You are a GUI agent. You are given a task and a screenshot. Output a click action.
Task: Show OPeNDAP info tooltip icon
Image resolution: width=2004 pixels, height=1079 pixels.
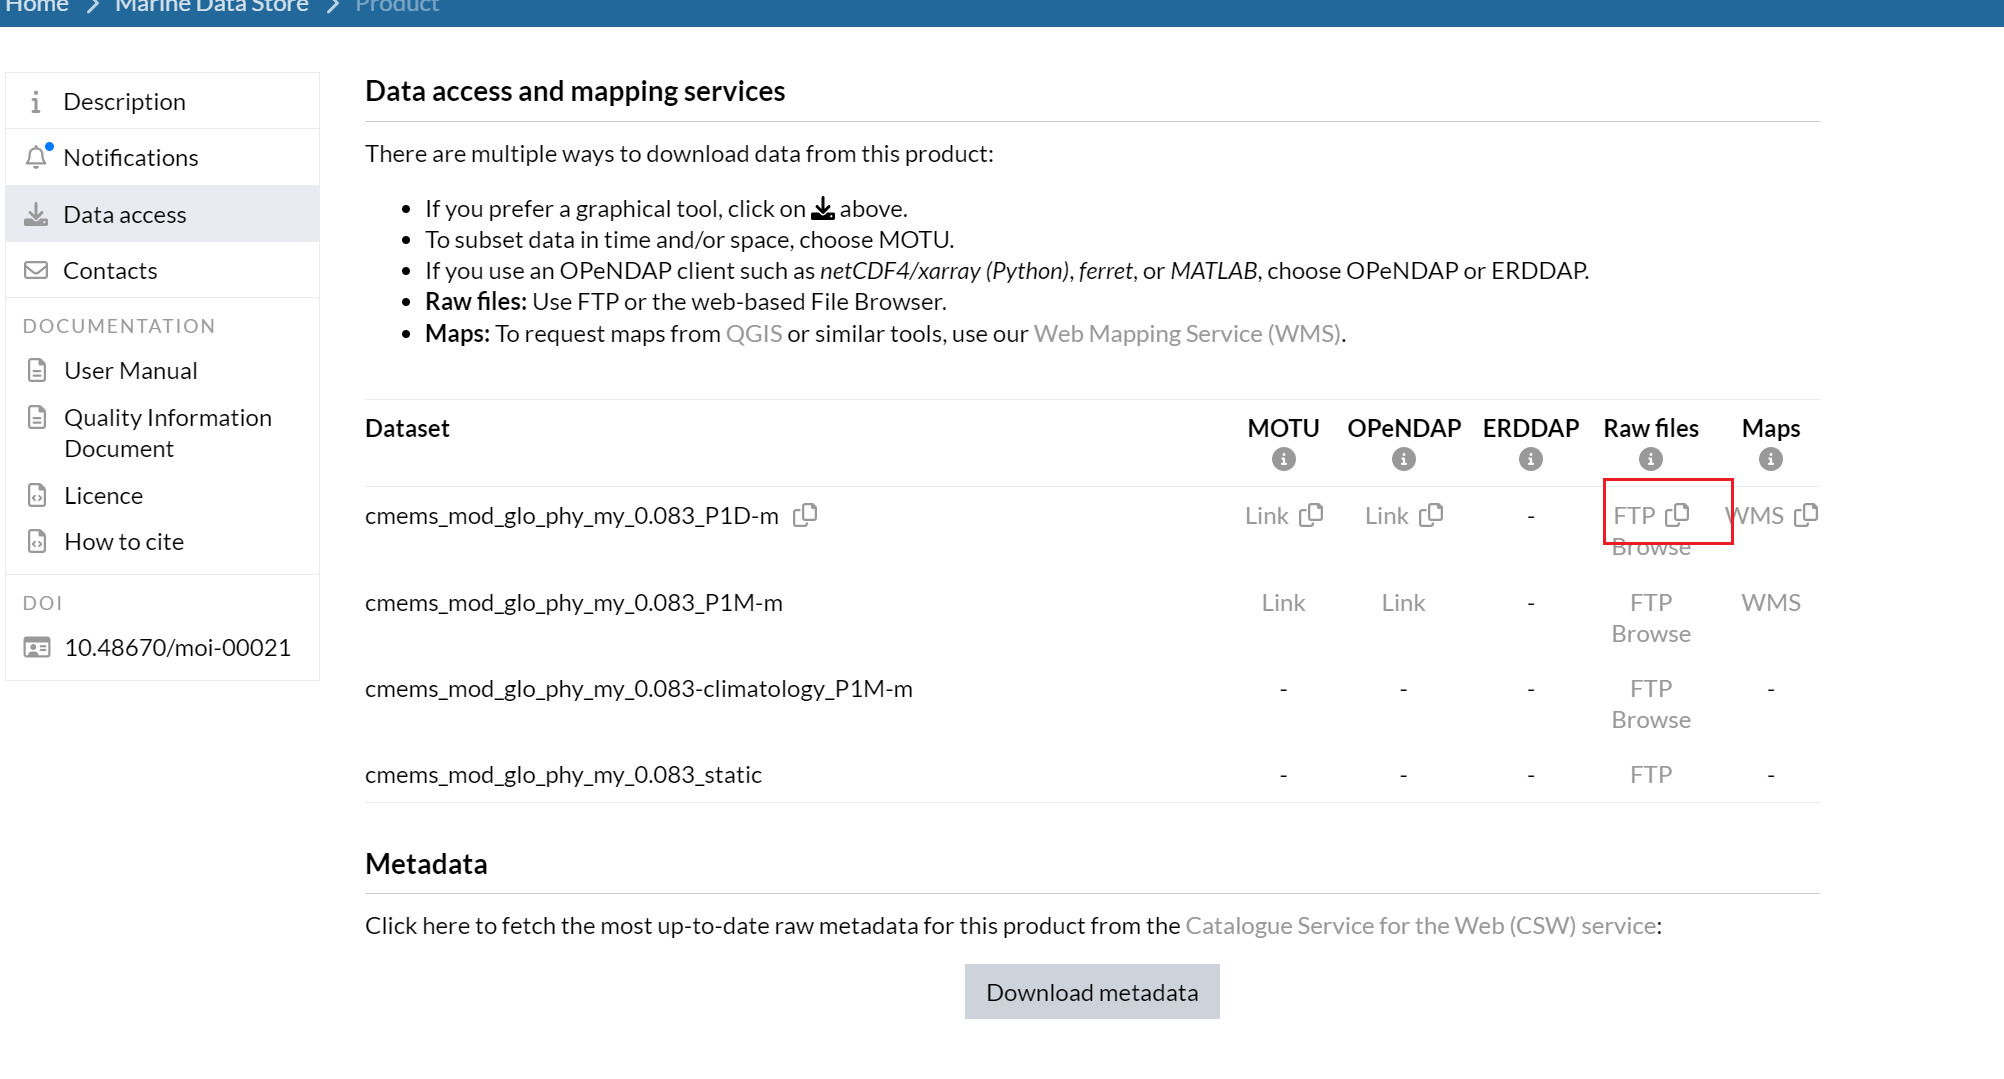pyautogui.click(x=1404, y=459)
